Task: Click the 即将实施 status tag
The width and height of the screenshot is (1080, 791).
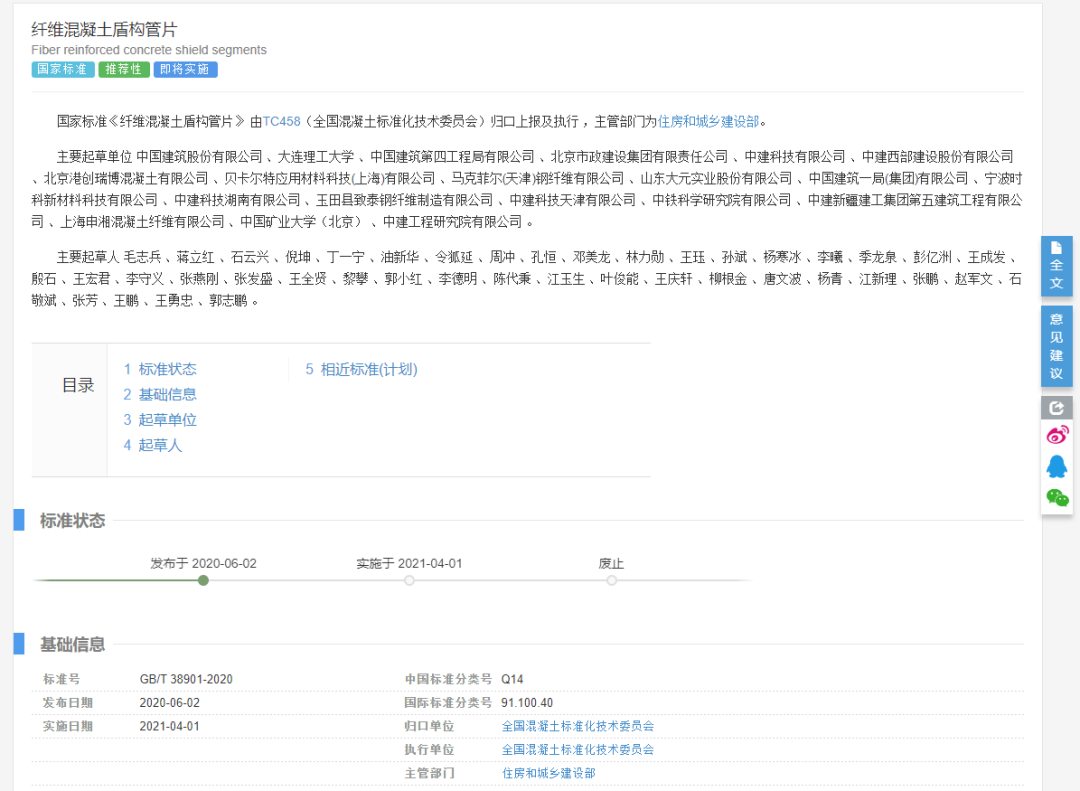Action: 185,70
